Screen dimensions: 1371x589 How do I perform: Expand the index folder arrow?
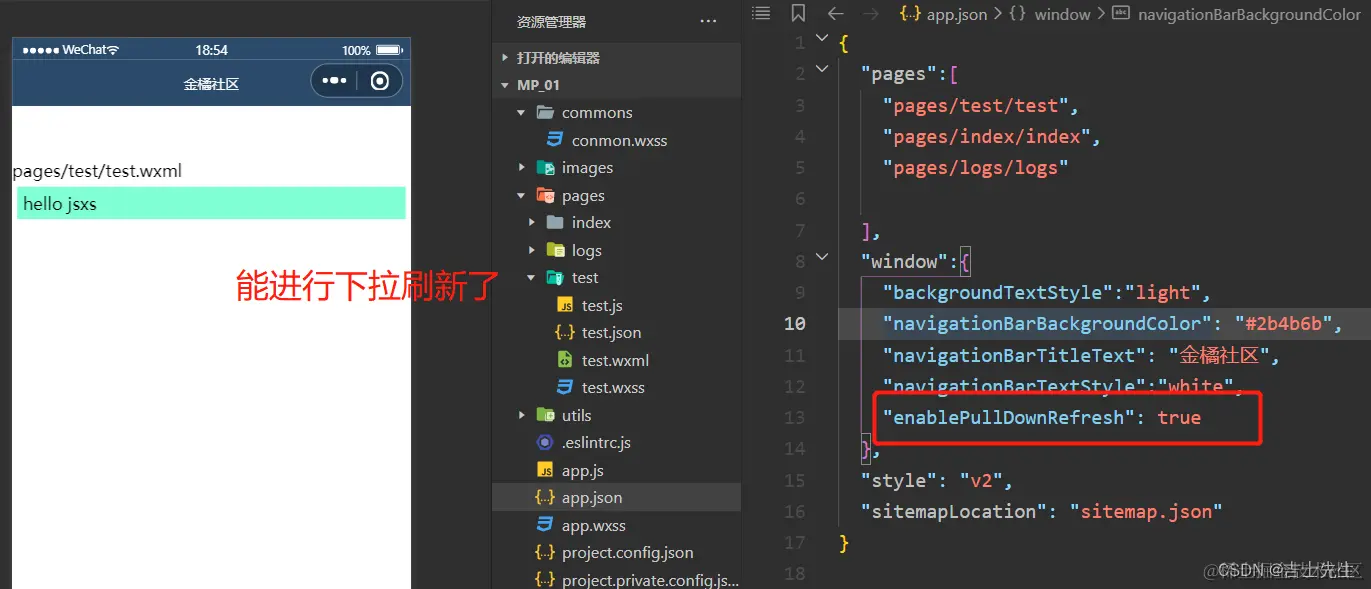(532, 222)
